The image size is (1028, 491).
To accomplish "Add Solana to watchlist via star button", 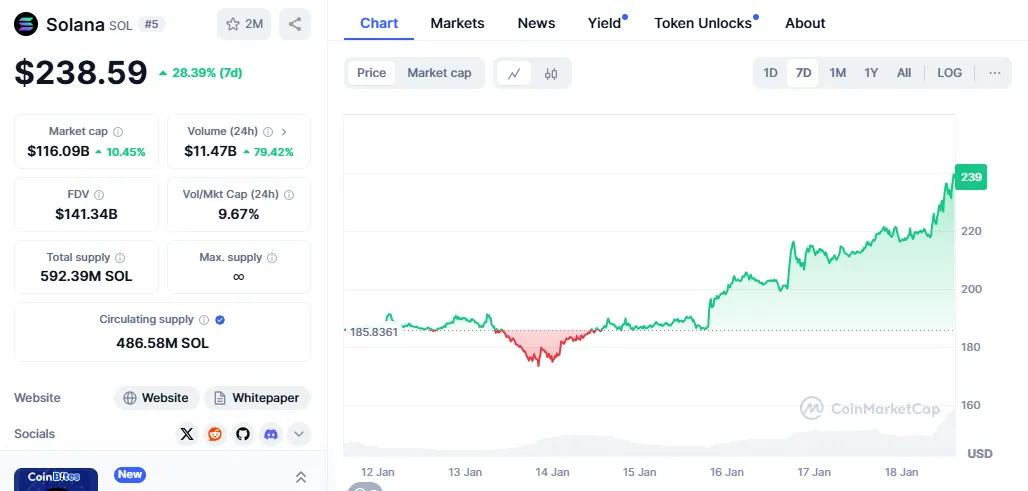I will click(x=245, y=24).
